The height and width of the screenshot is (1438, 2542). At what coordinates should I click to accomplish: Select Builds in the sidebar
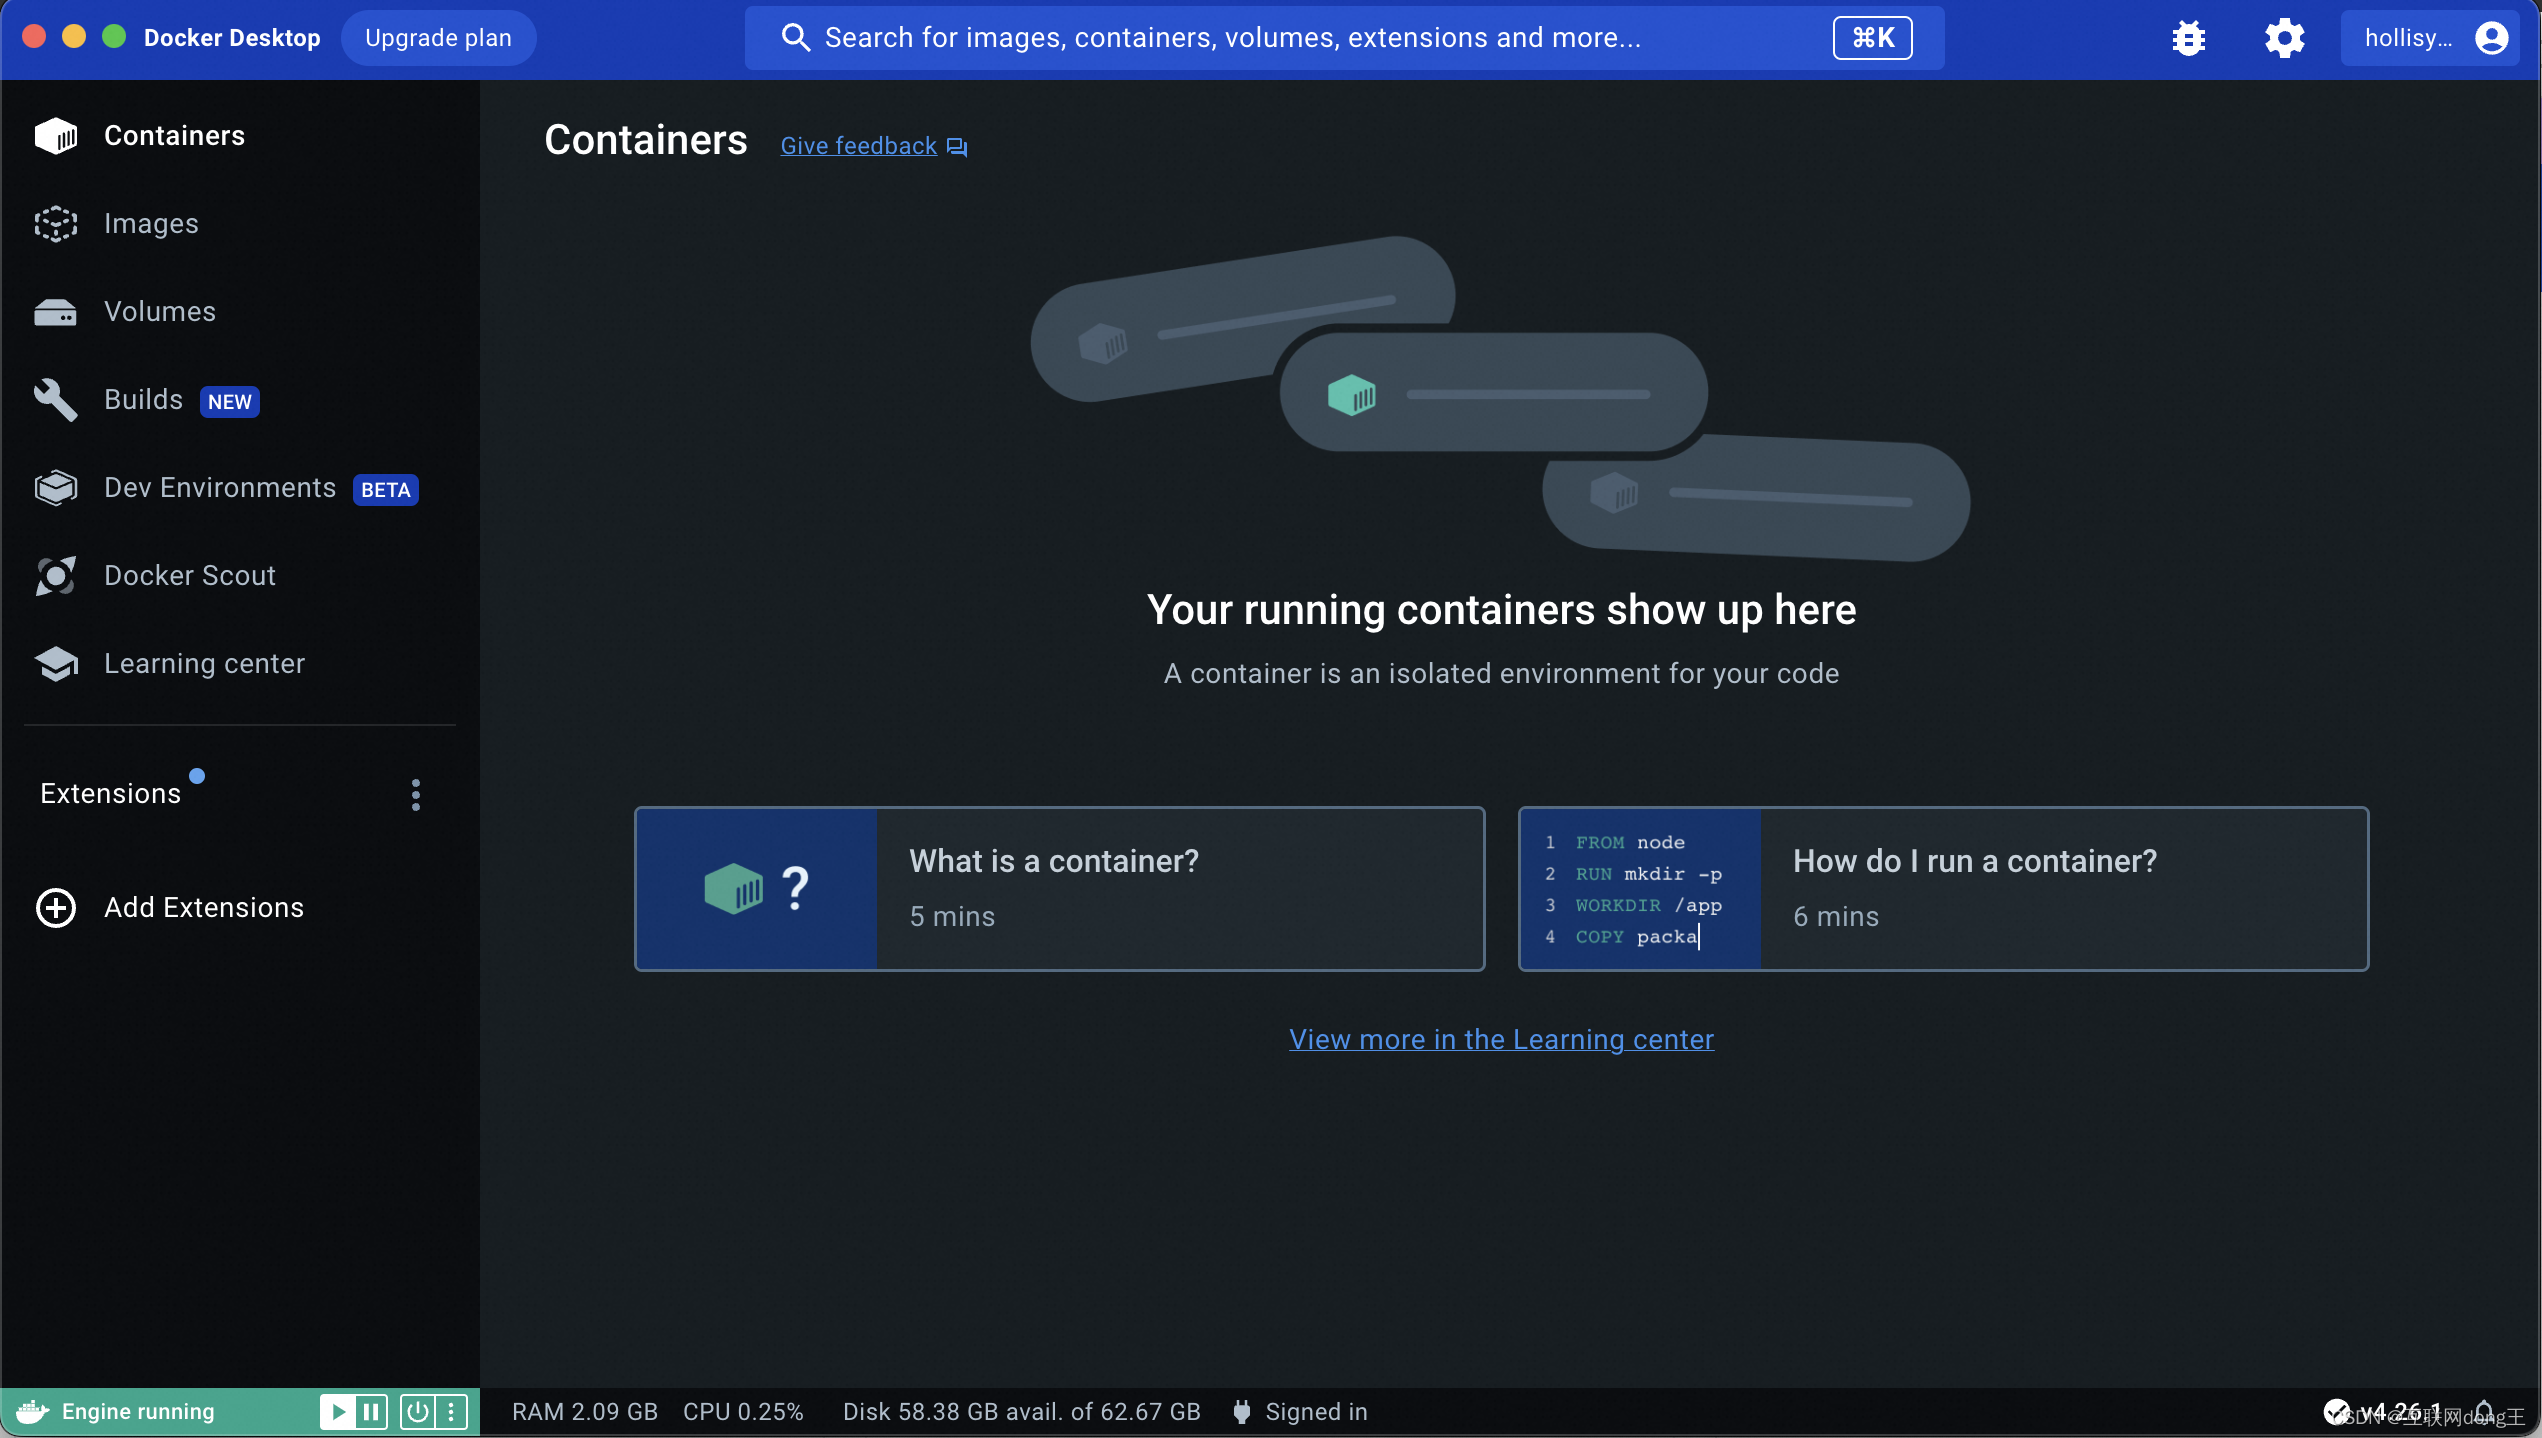coord(240,399)
